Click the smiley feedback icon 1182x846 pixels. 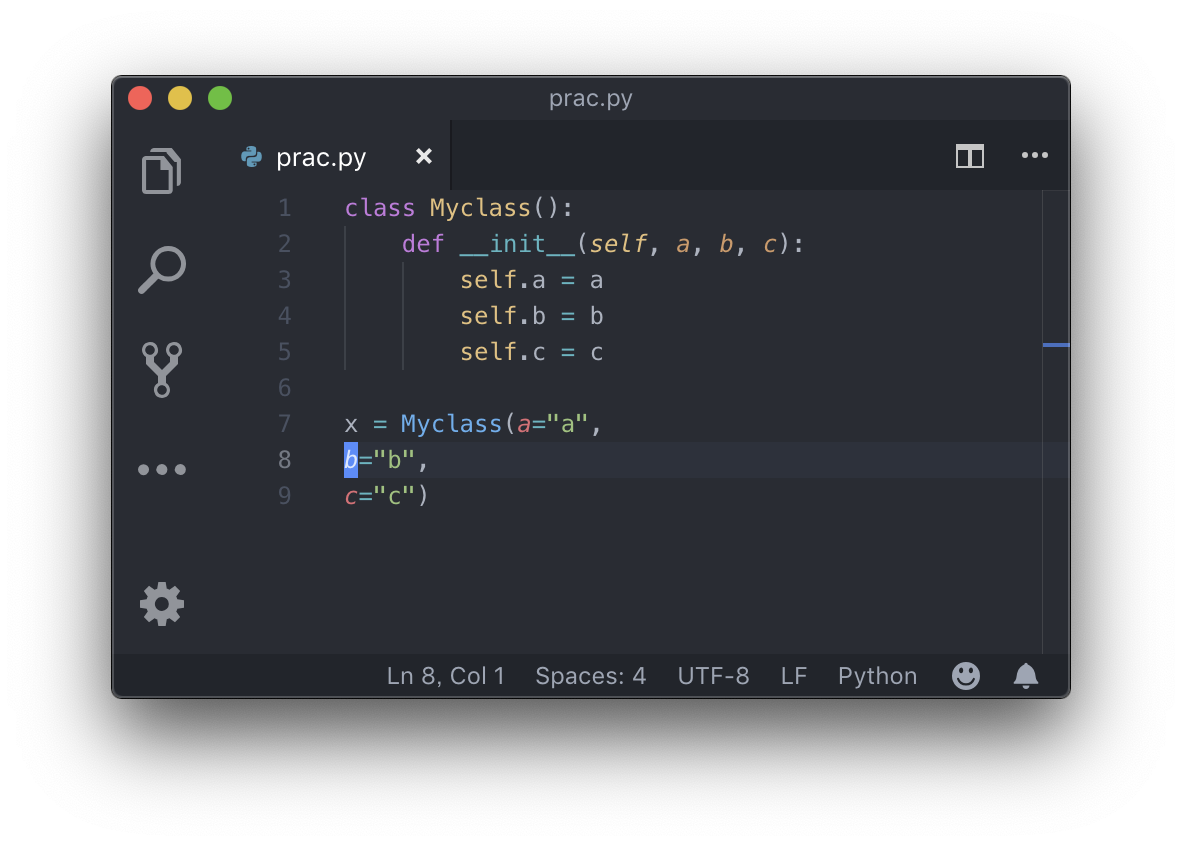coord(965,676)
